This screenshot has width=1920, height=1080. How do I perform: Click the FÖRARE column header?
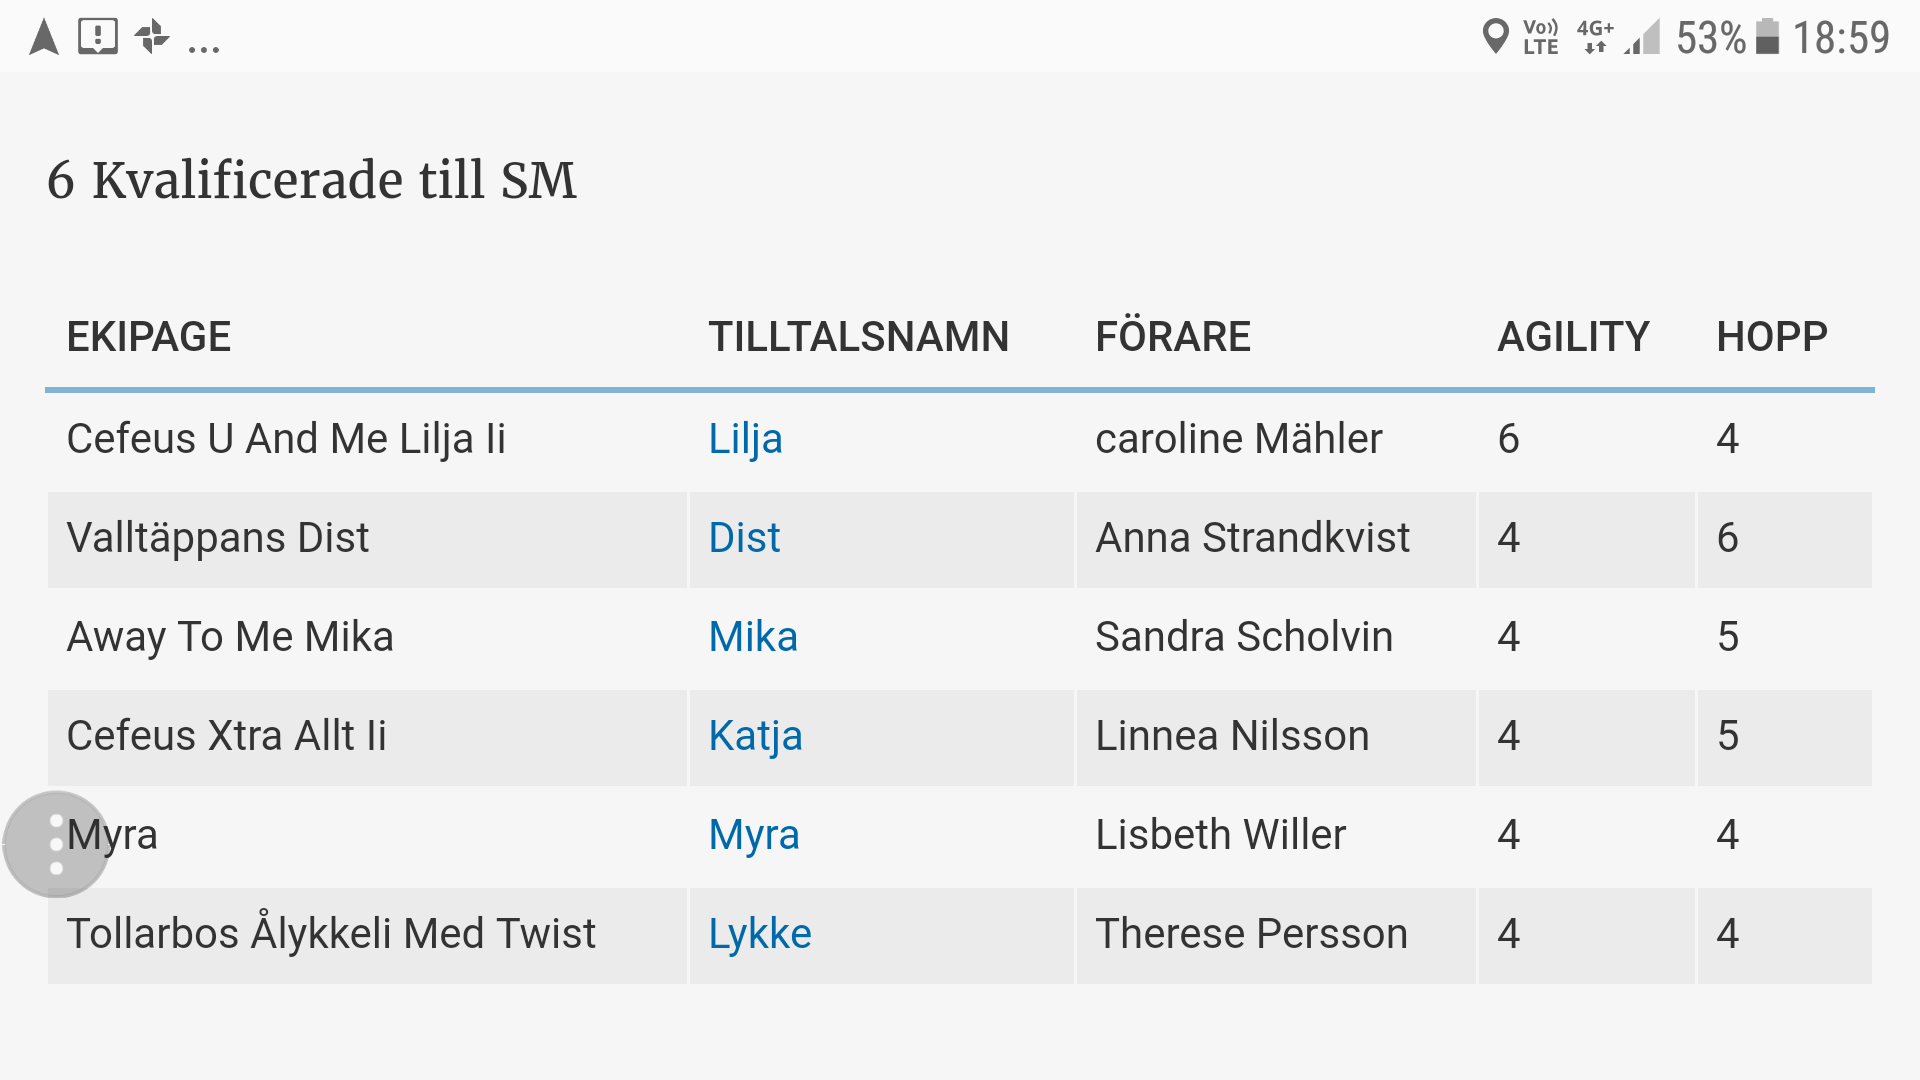coord(1173,337)
